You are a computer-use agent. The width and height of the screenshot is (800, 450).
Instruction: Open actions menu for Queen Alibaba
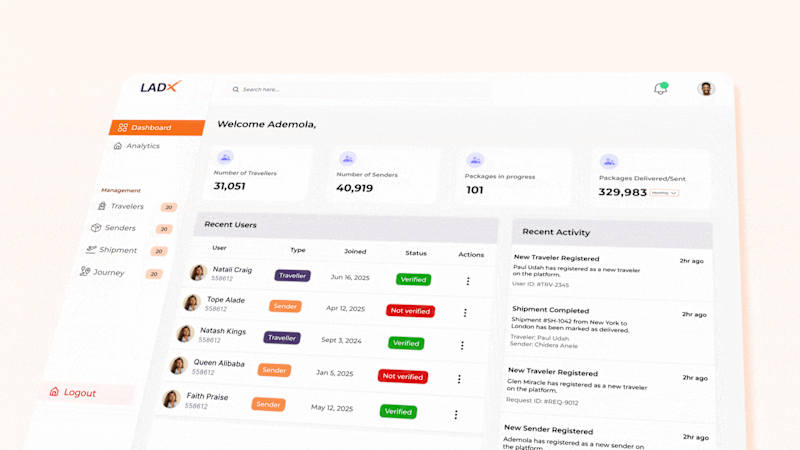pyautogui.click(x=459, y=379)
